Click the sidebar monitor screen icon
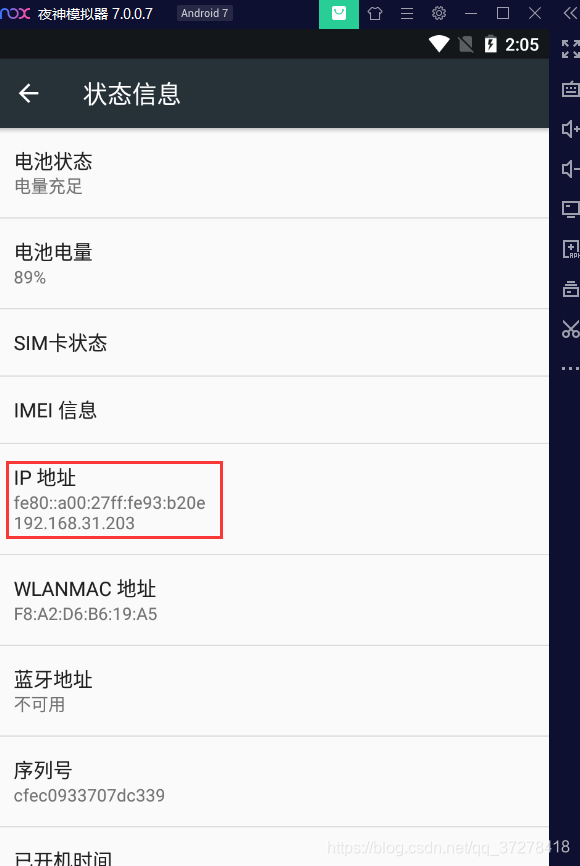The width and height of the screenshot is (580, 866). pos(571,209)
